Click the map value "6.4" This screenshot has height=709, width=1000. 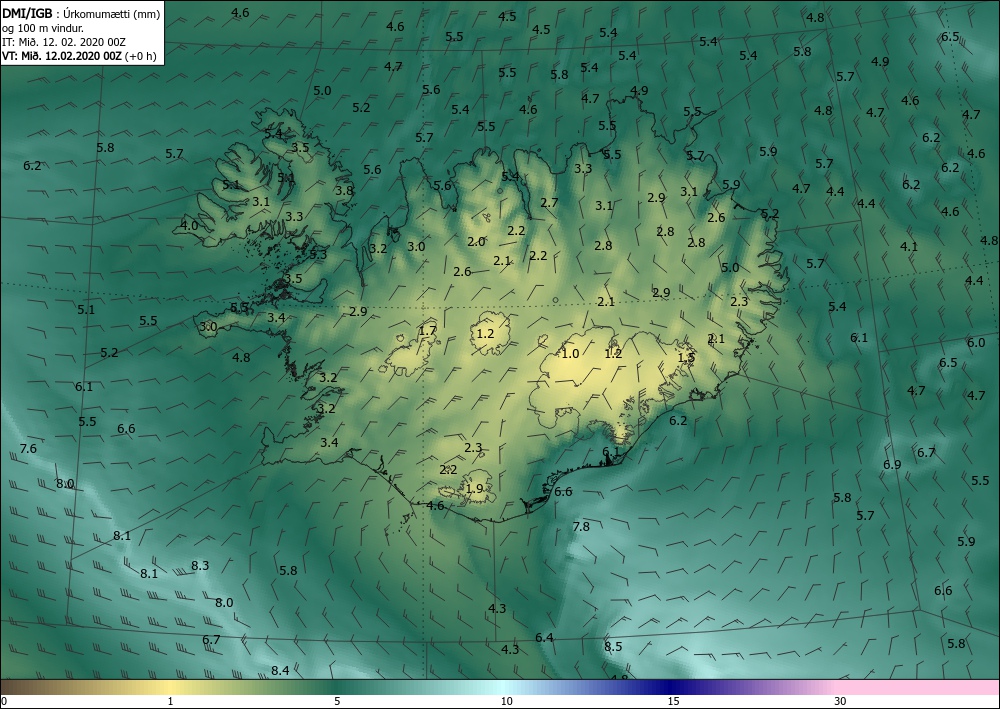click(x=544, y=638)
